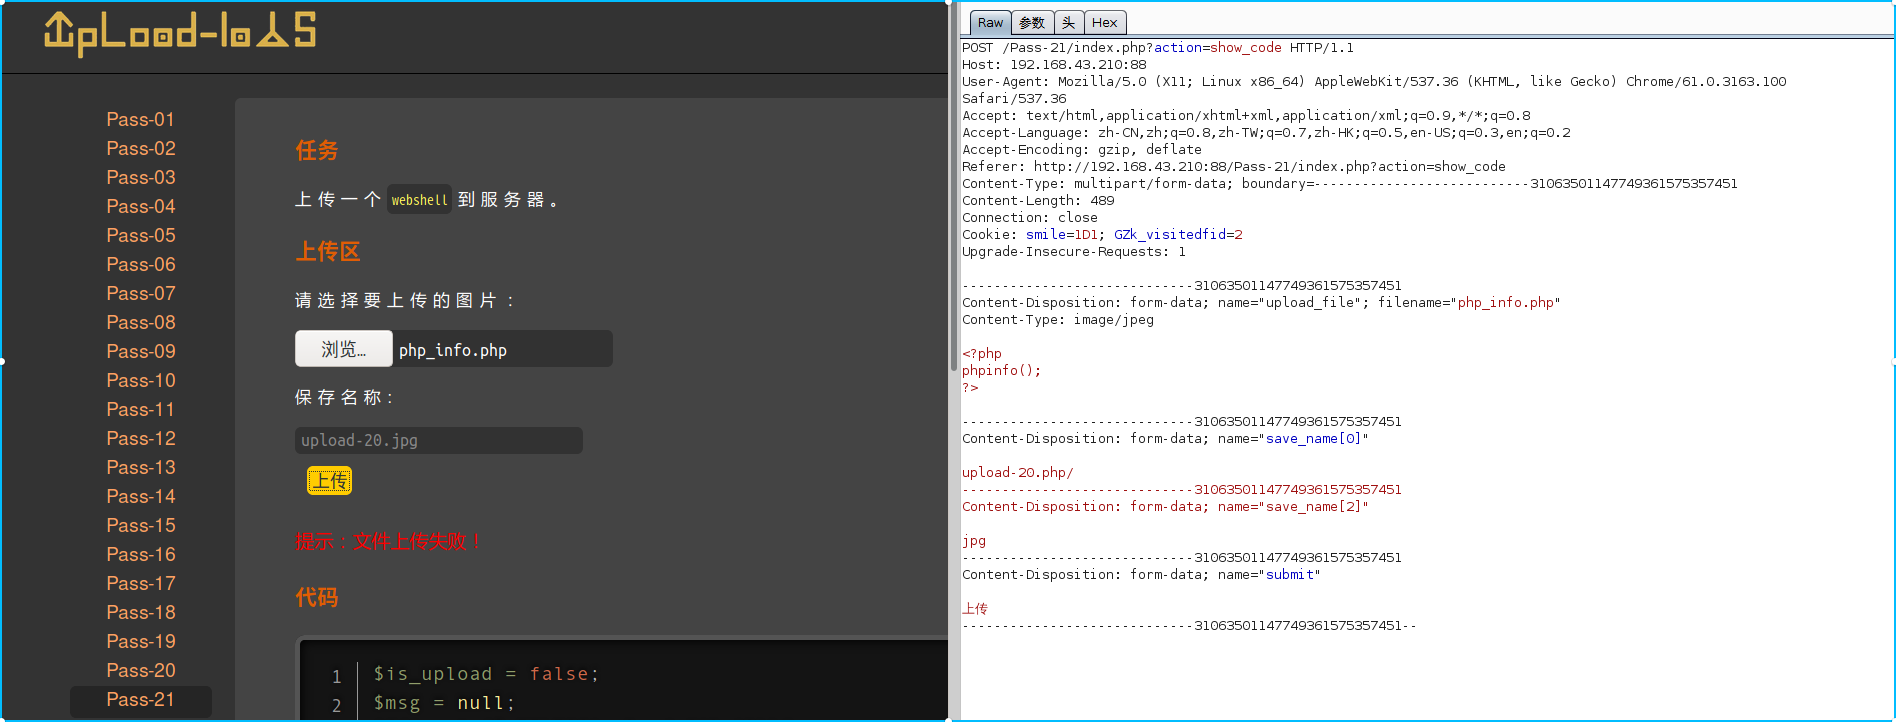
Task: Switch to the 参数 params tab
Action: [x=1032, y=23]
